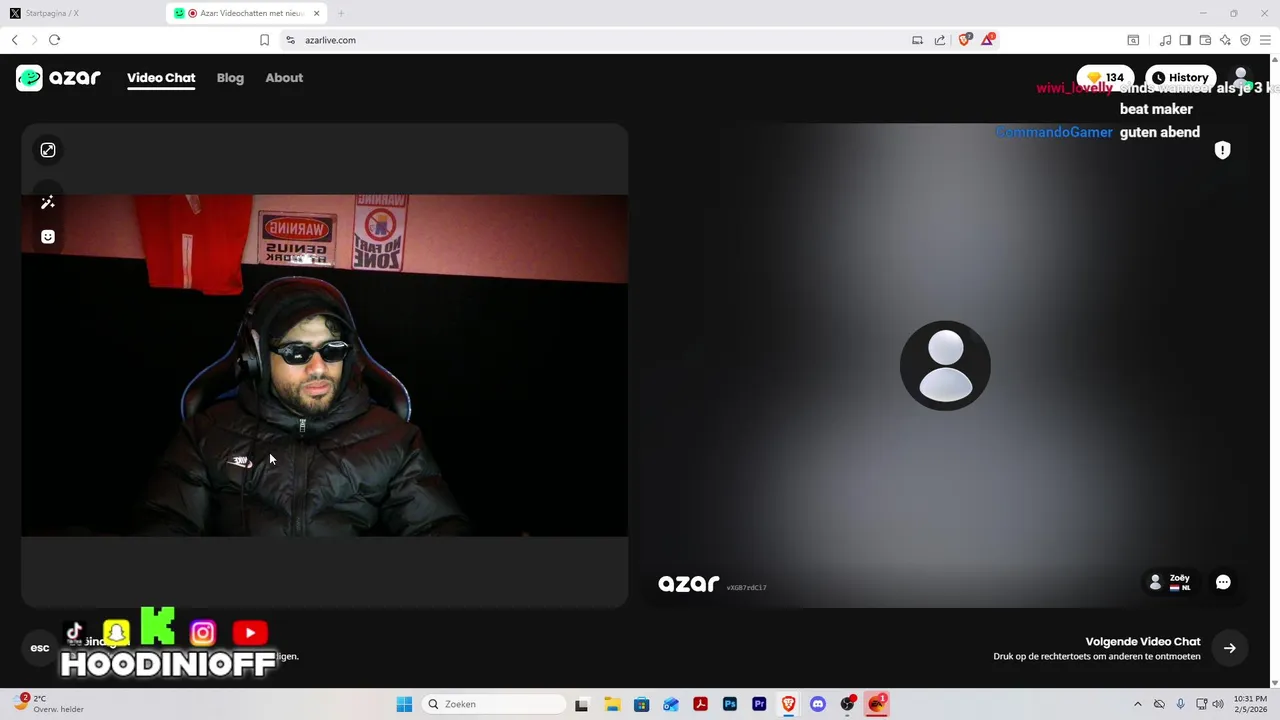Open Discord from taskbar
The image size is (1280, 720).
tap(818, 704)
